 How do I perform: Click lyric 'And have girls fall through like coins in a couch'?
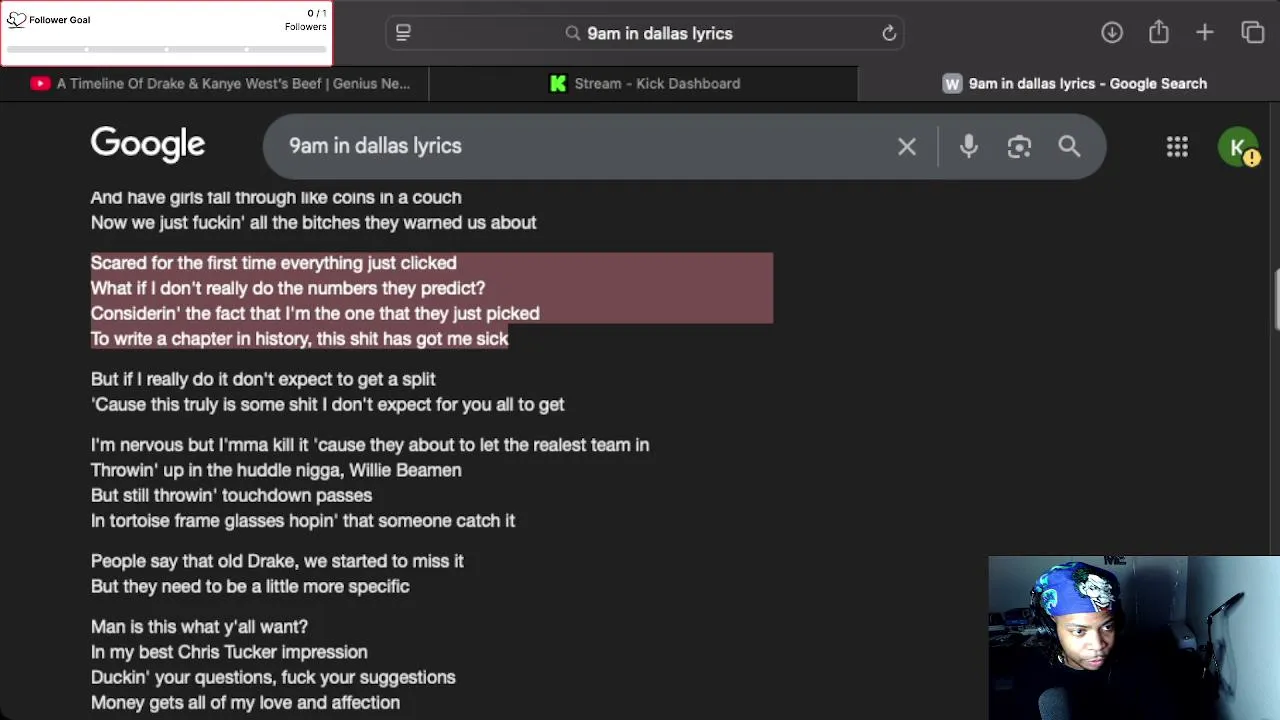click(276, 198)
